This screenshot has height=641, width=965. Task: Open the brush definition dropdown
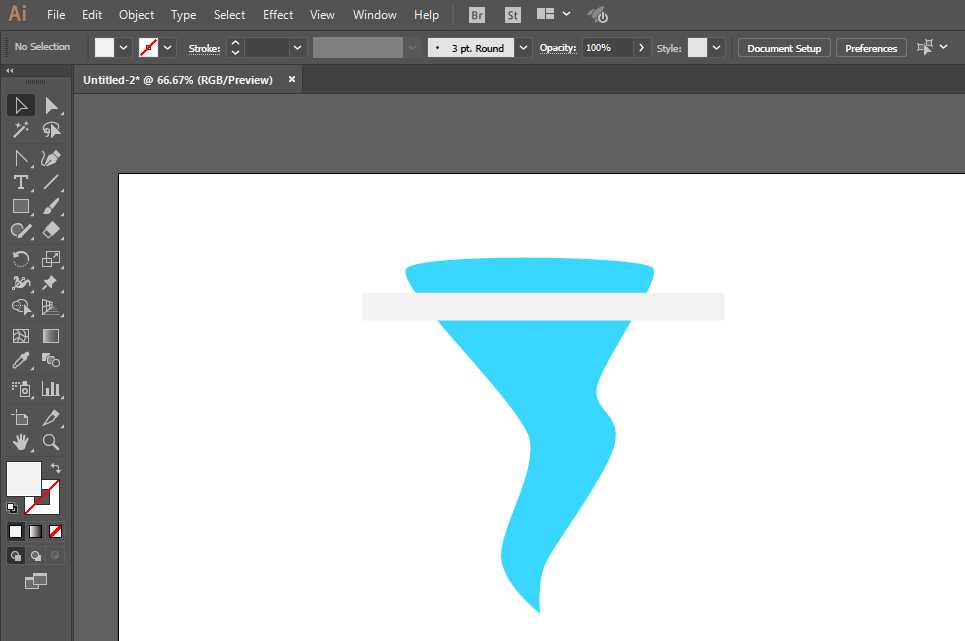coord(524,48)
